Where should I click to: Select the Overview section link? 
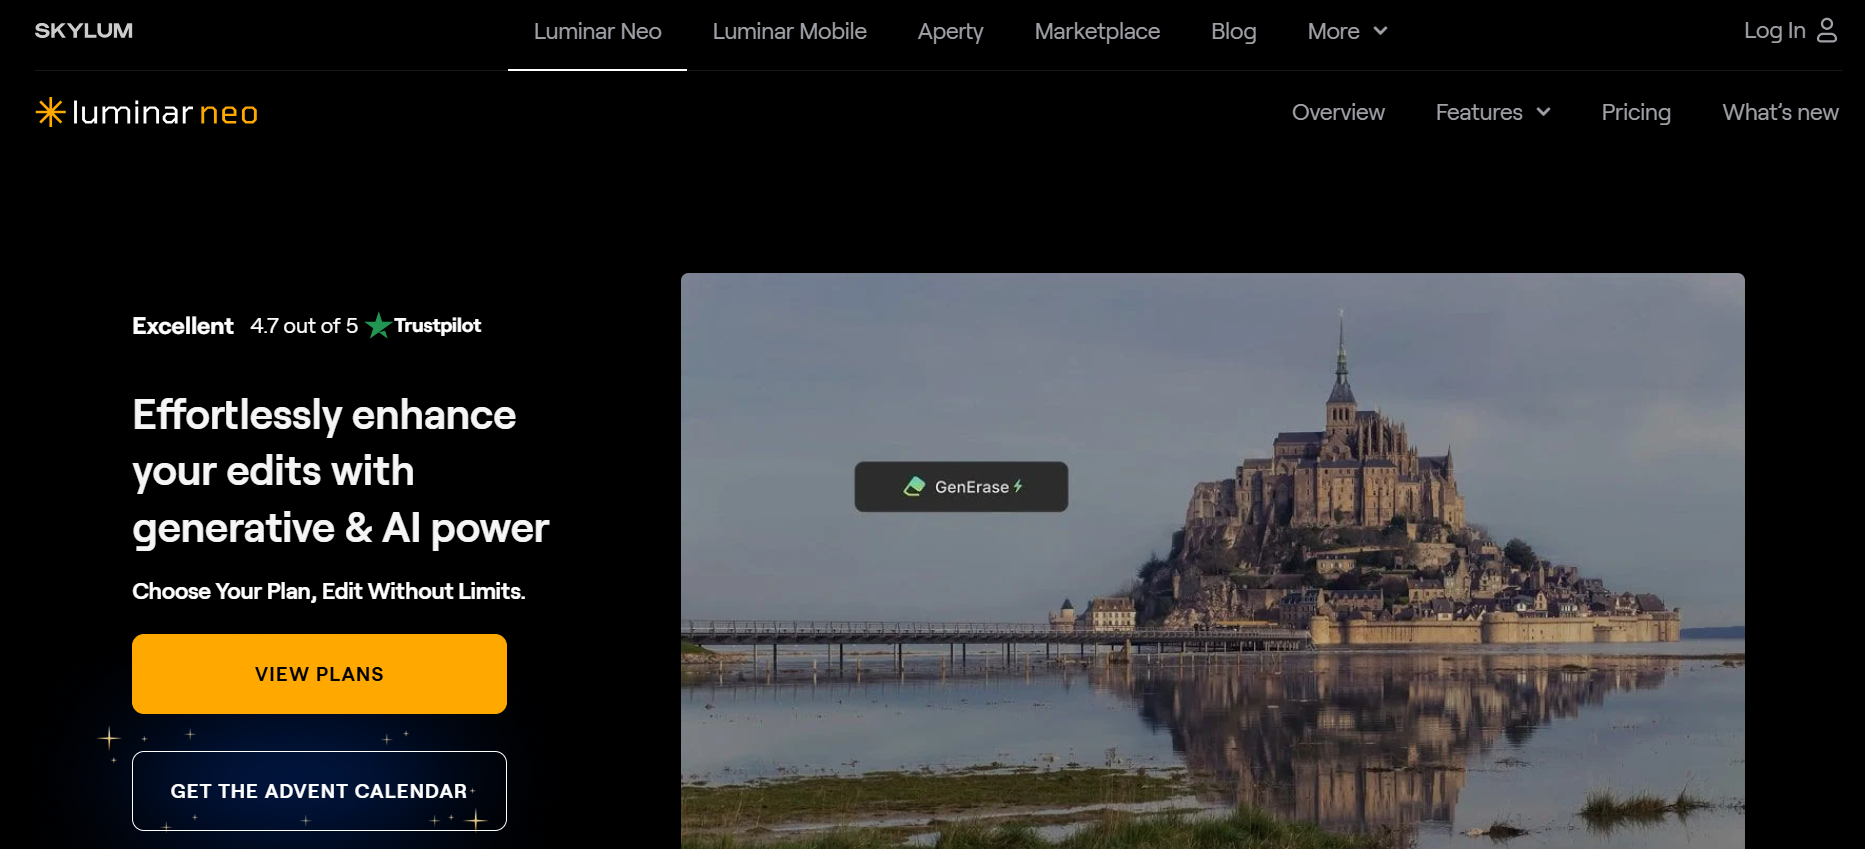(1338, 112)
